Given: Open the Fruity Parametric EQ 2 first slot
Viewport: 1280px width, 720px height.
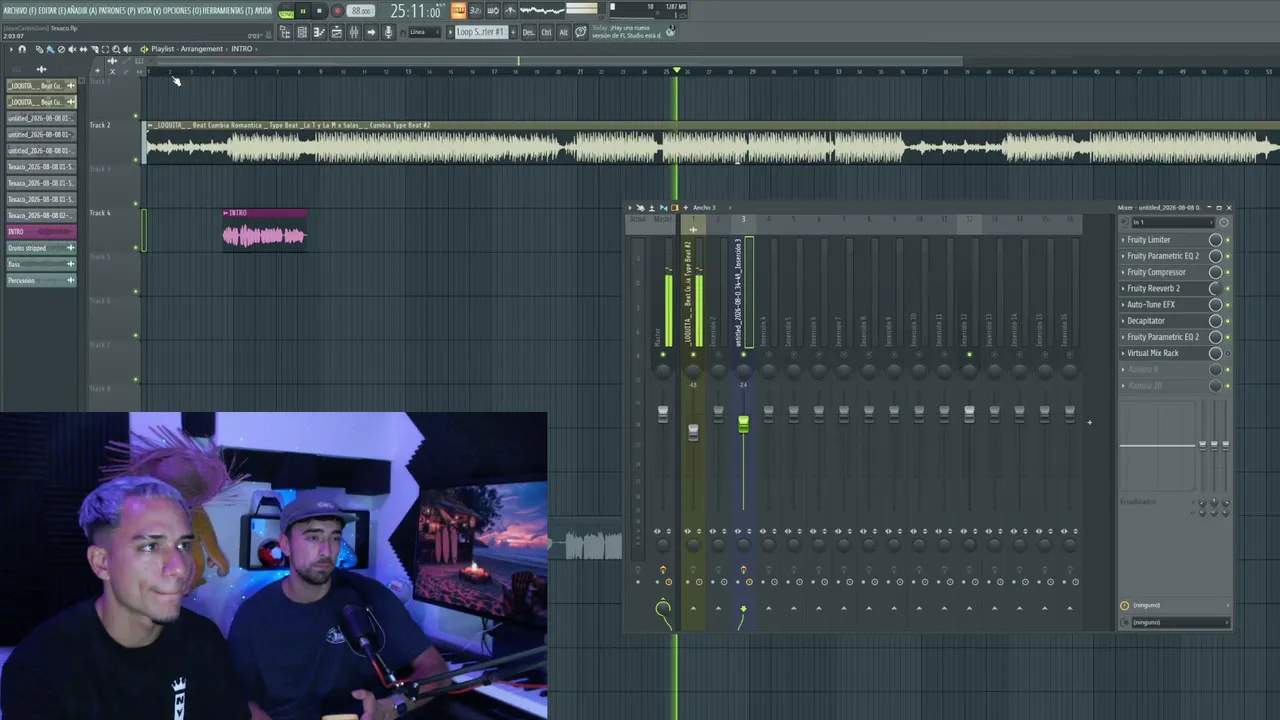Looking at the screenshot, I should (1163, 256).
